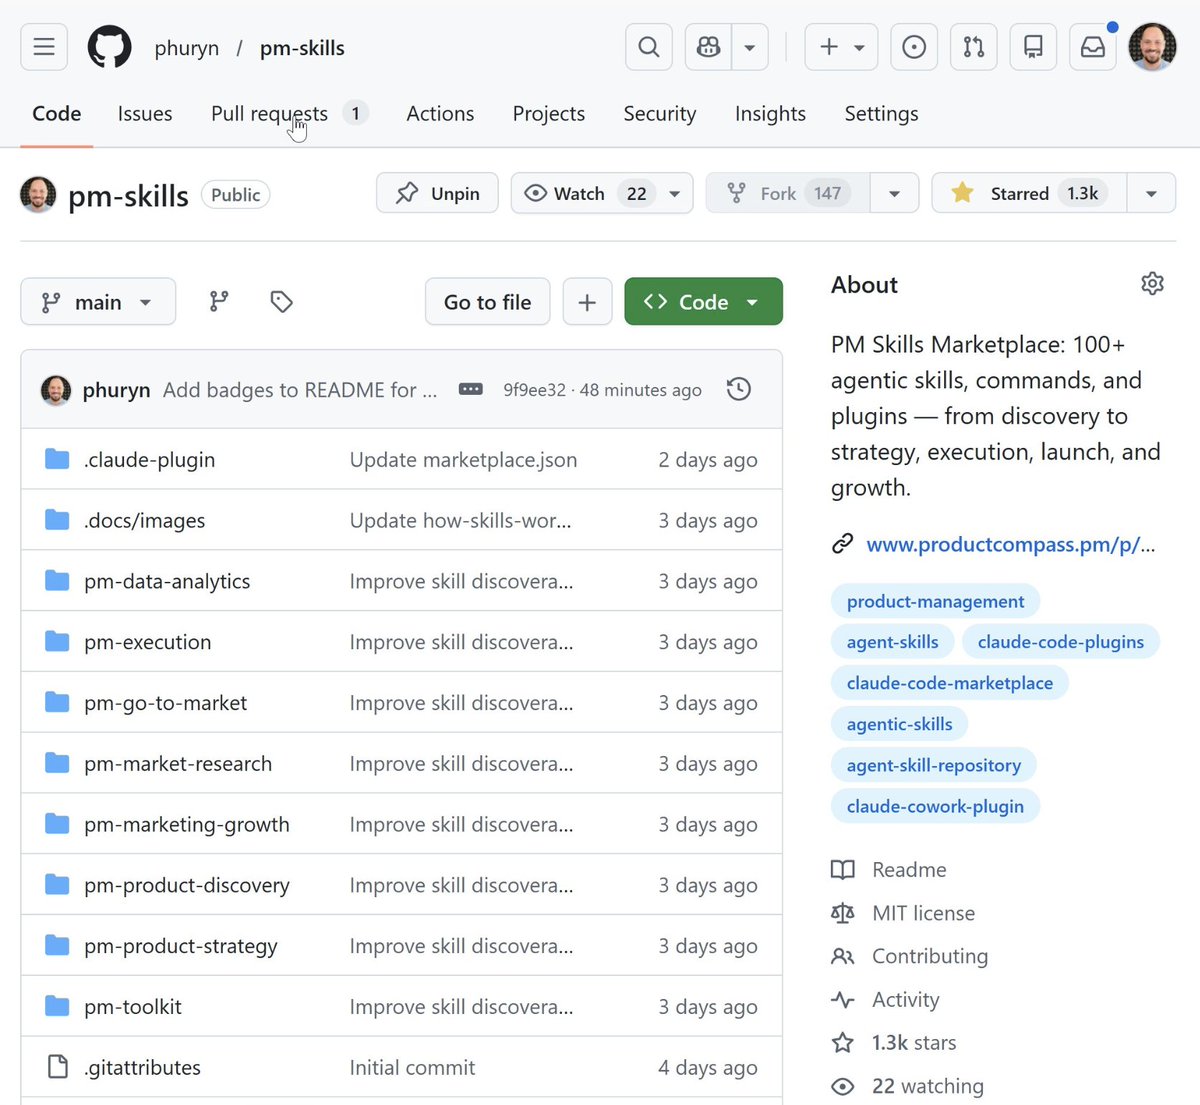Click the Fork button
This screenshot has height=1105, width=1200.
point(788,194)
